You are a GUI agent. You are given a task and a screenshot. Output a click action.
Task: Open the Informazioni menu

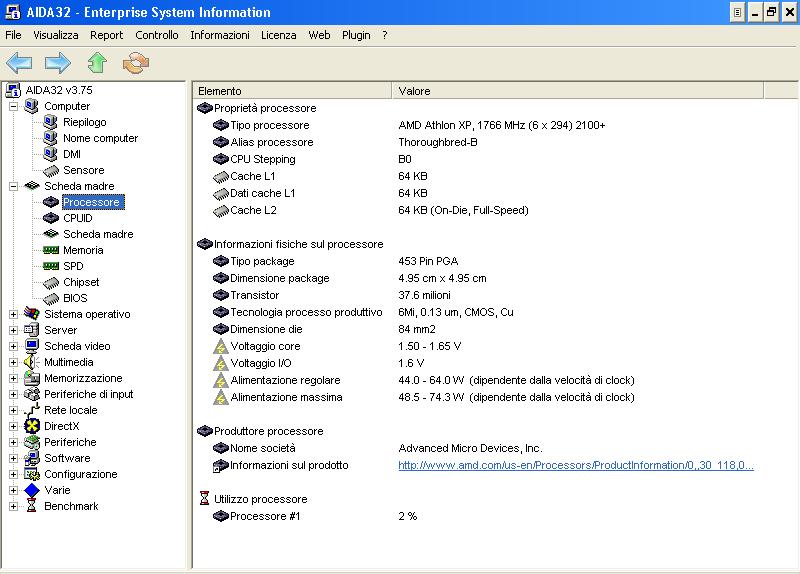(x=220, y=35)
